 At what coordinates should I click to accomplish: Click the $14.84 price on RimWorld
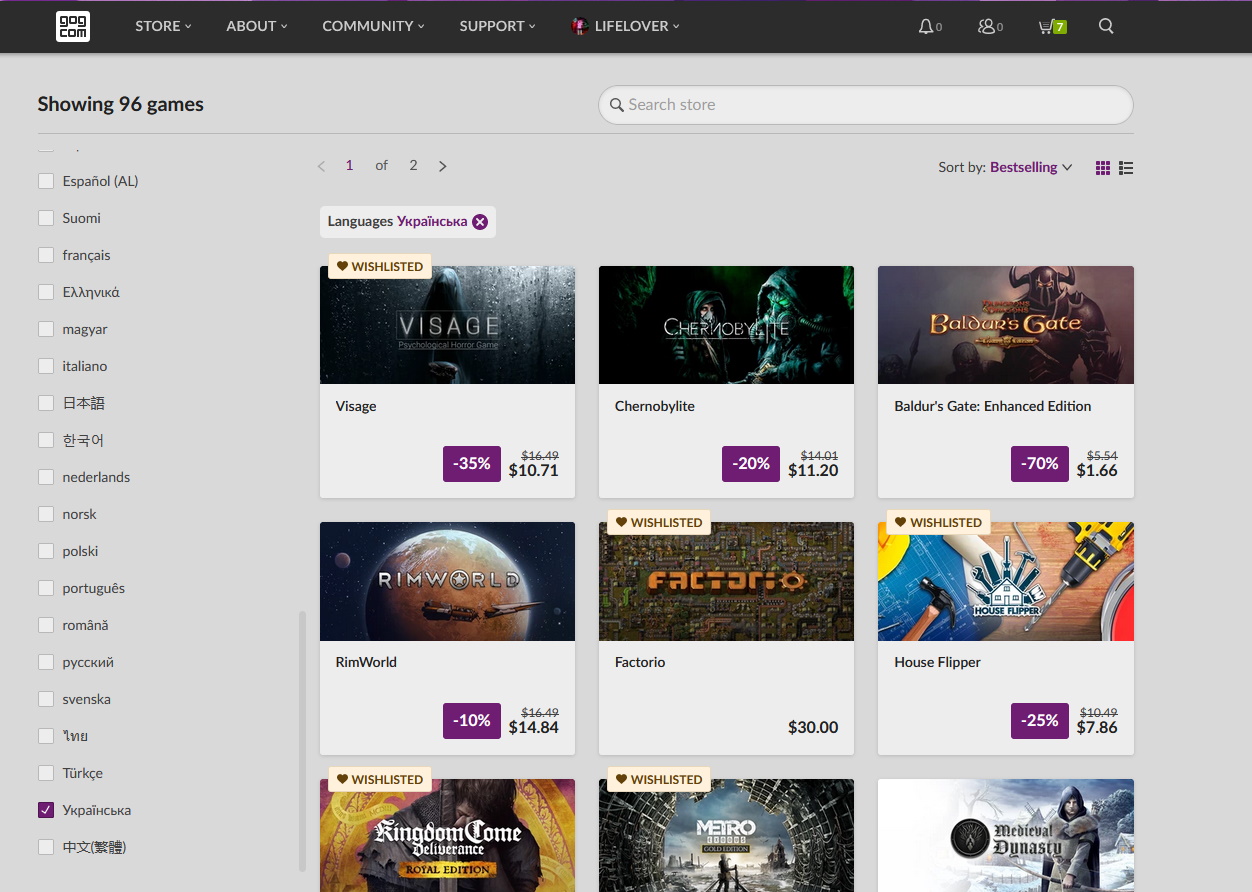pyautogui.click(x=534, y=727)
